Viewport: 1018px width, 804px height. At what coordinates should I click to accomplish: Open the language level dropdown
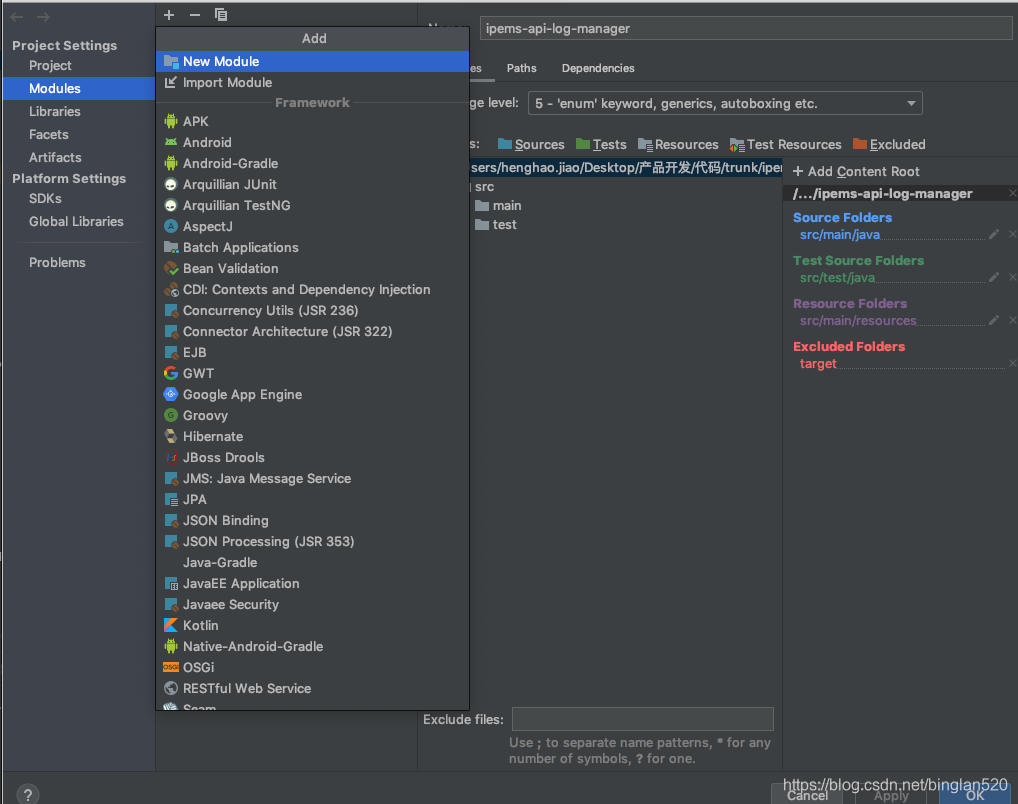725,103
